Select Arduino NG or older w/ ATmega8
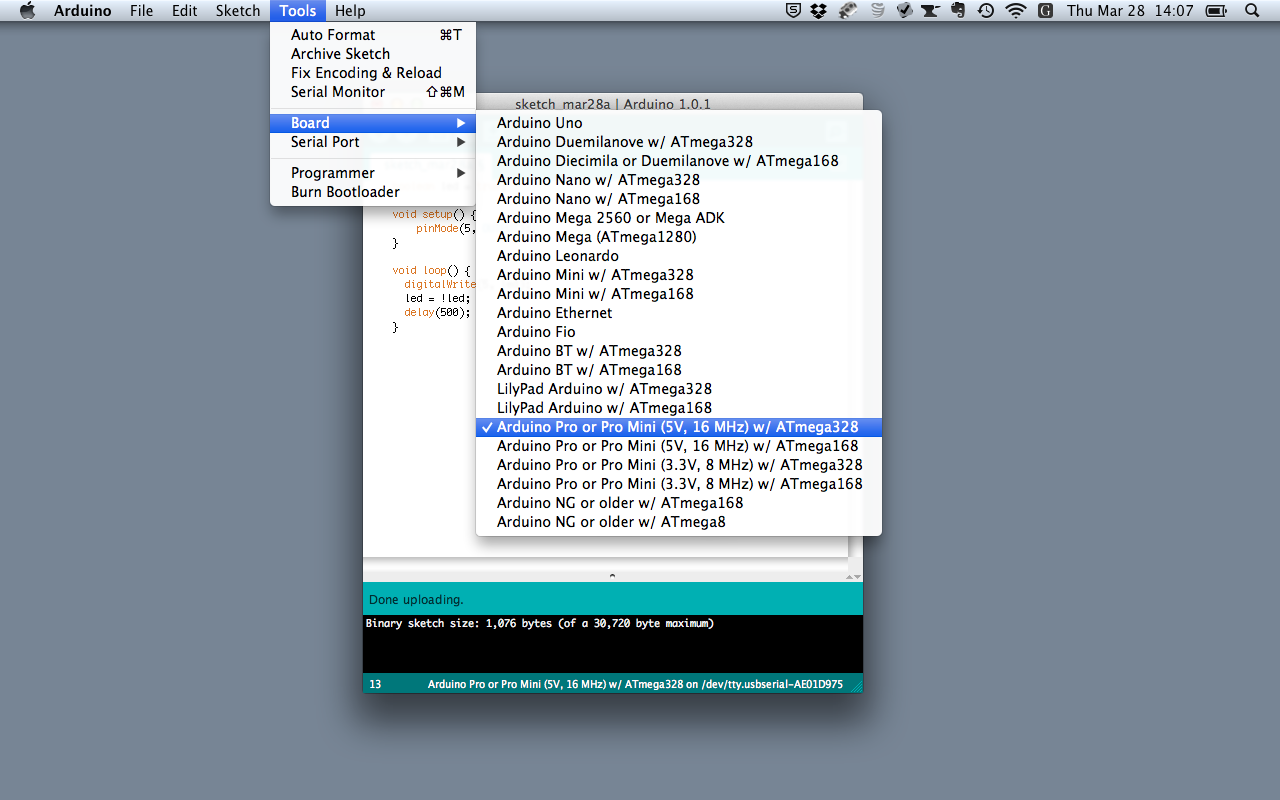 click(679, 522)
